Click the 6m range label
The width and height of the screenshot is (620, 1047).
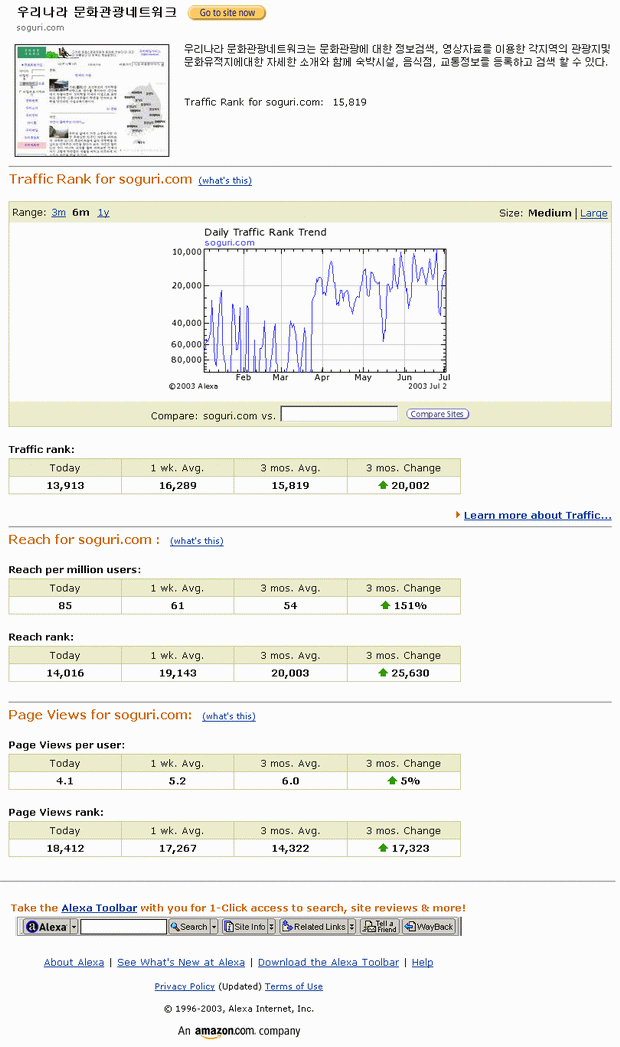click(x=81, y=212)
